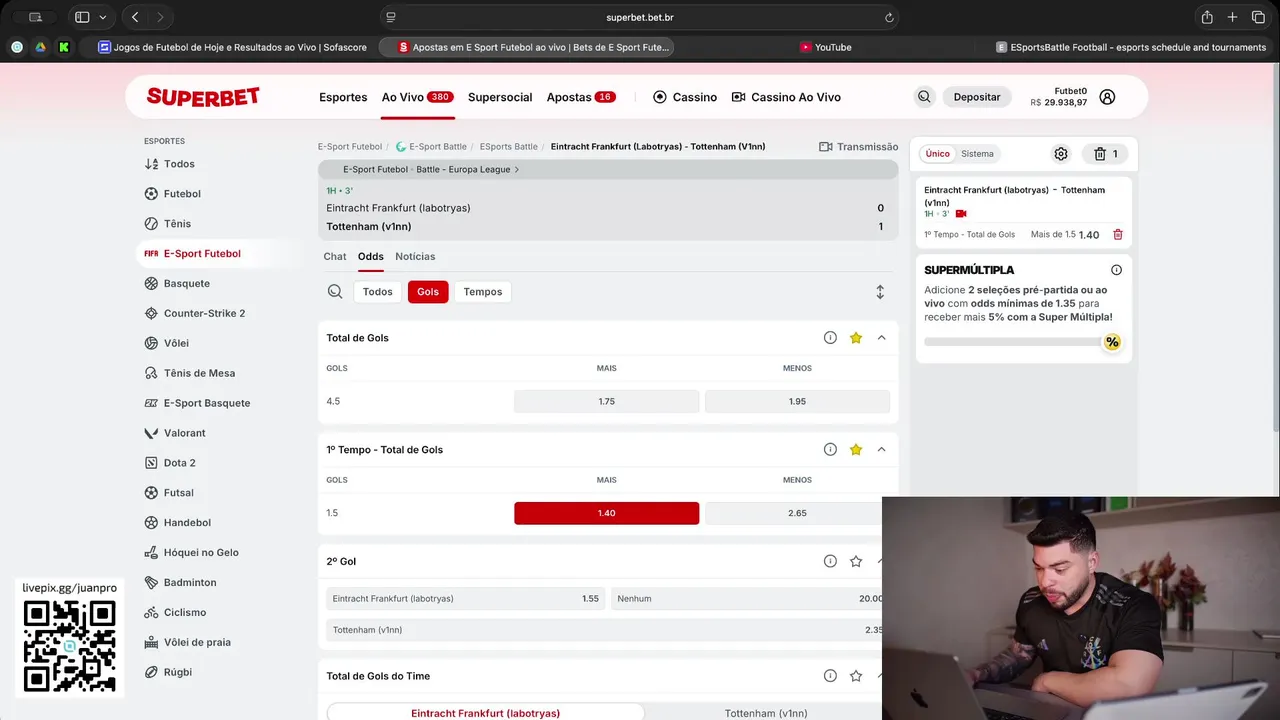Open the Odds tab
1280x720 pixels.
pos(371,257)
